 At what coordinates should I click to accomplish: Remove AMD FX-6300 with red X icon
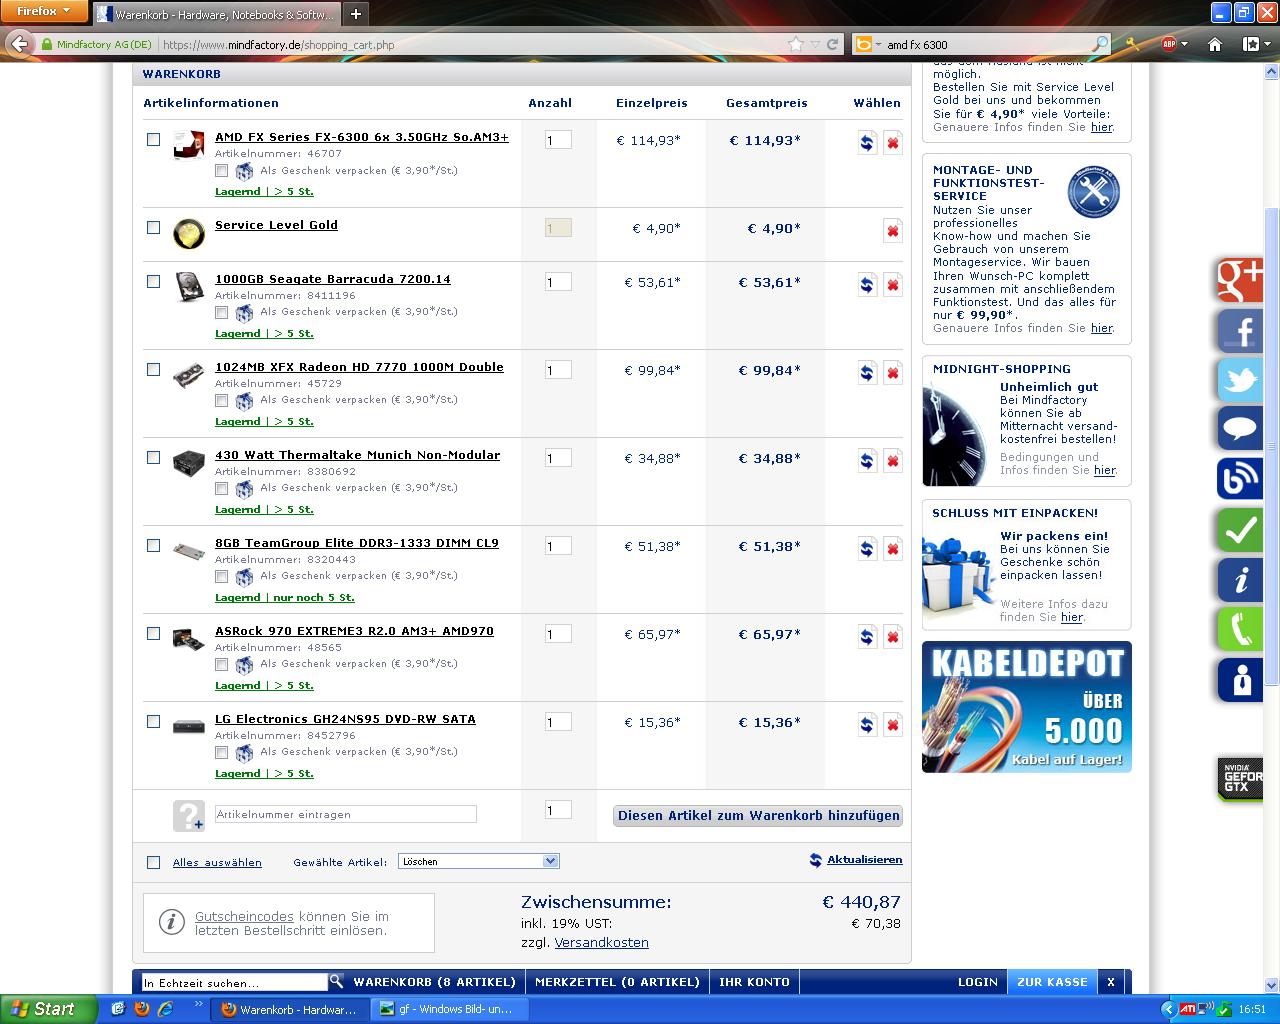pos(893,143)
